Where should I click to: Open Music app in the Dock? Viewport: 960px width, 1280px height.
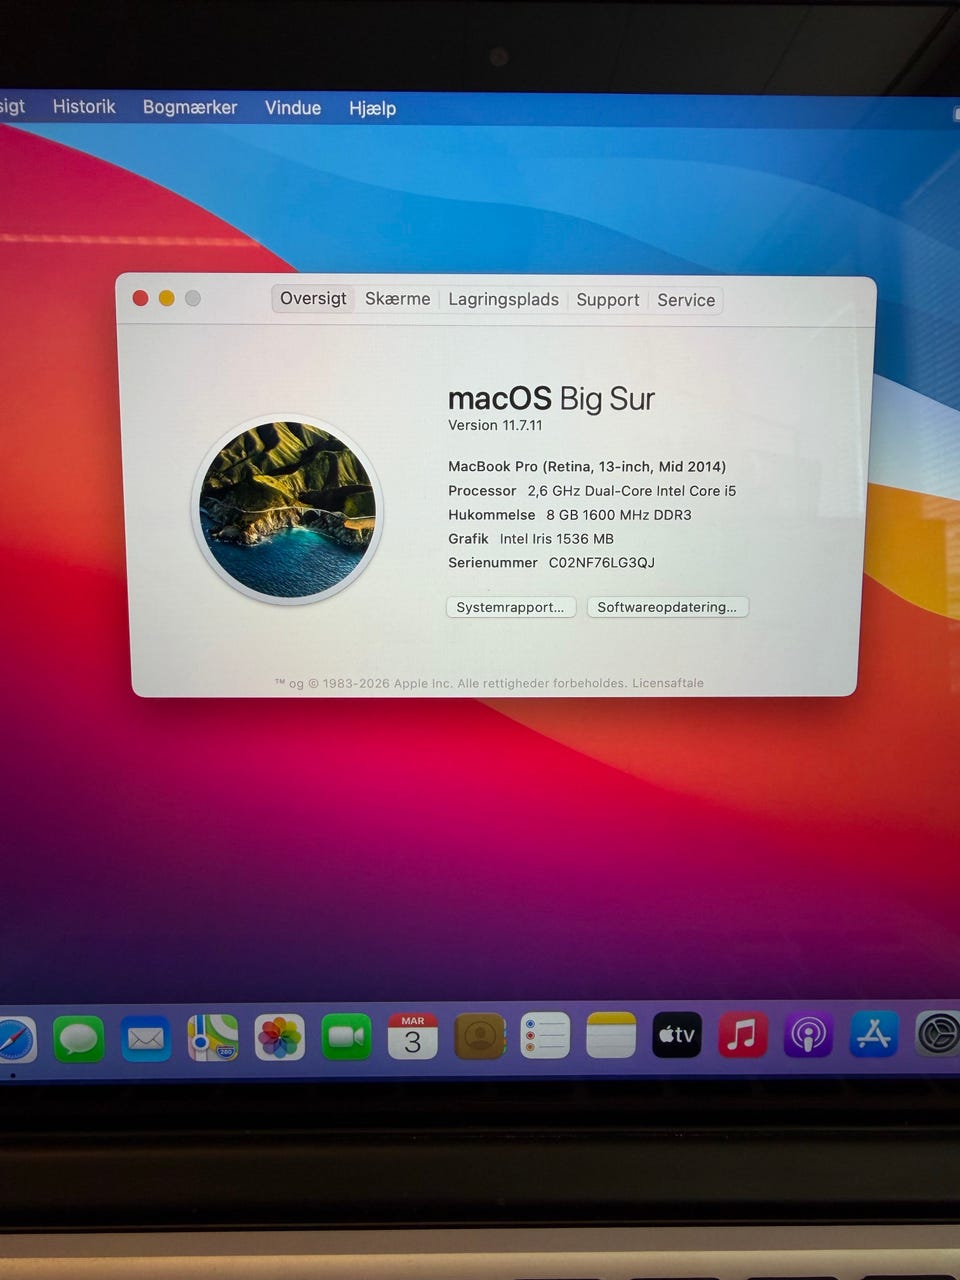[742, 1035]
